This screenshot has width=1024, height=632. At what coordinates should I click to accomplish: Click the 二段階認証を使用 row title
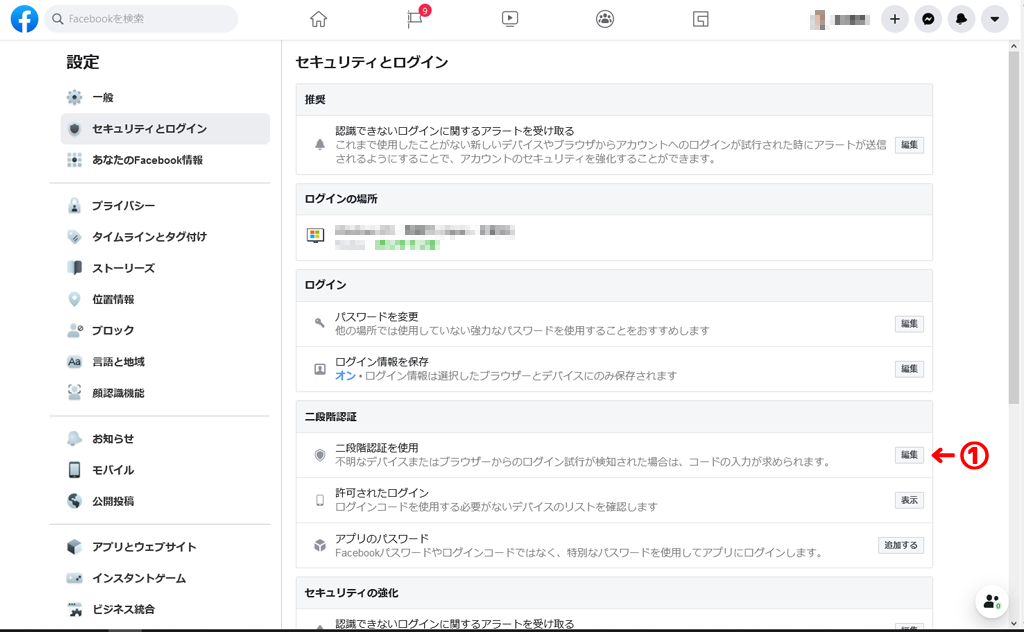[x=377, y=448]
